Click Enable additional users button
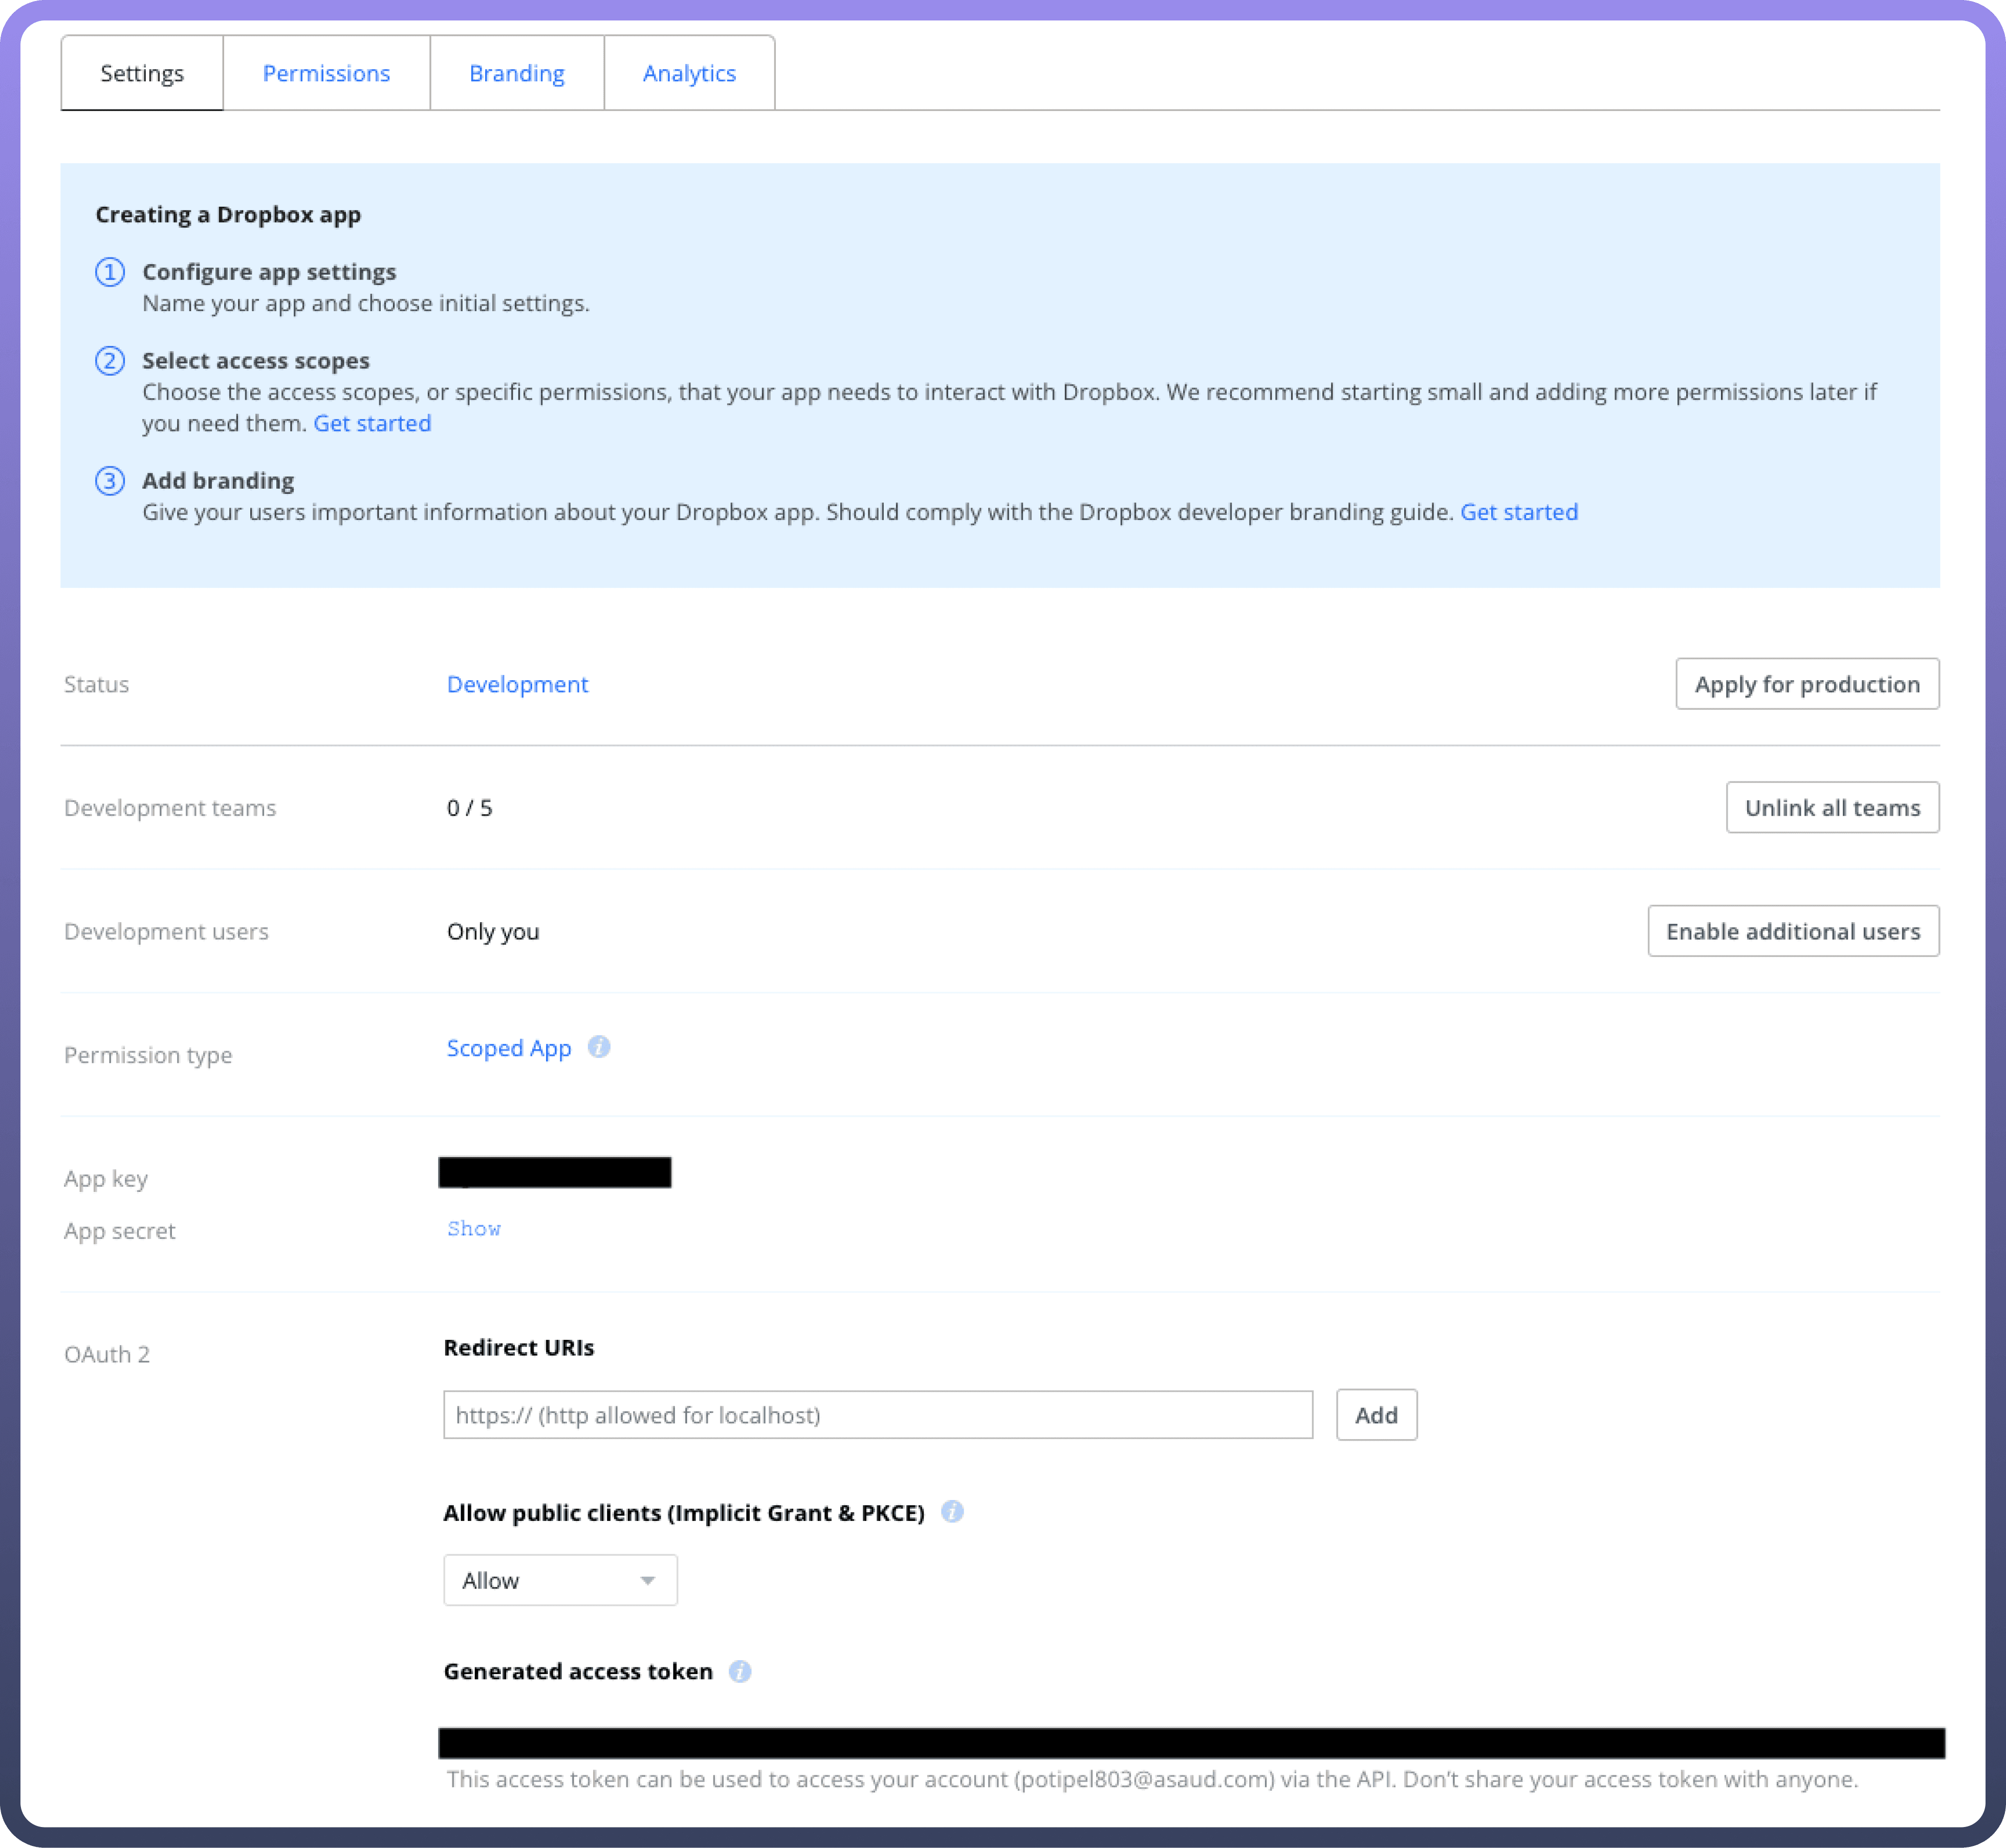 (x=1792, y=931)
